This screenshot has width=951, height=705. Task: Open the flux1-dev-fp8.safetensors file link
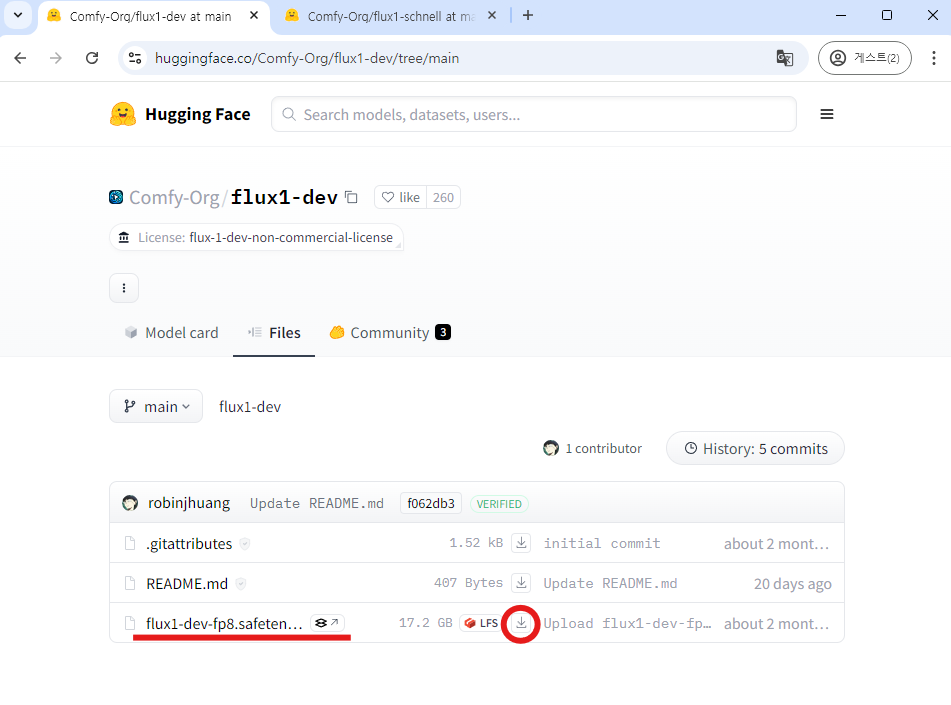point(224,623)
